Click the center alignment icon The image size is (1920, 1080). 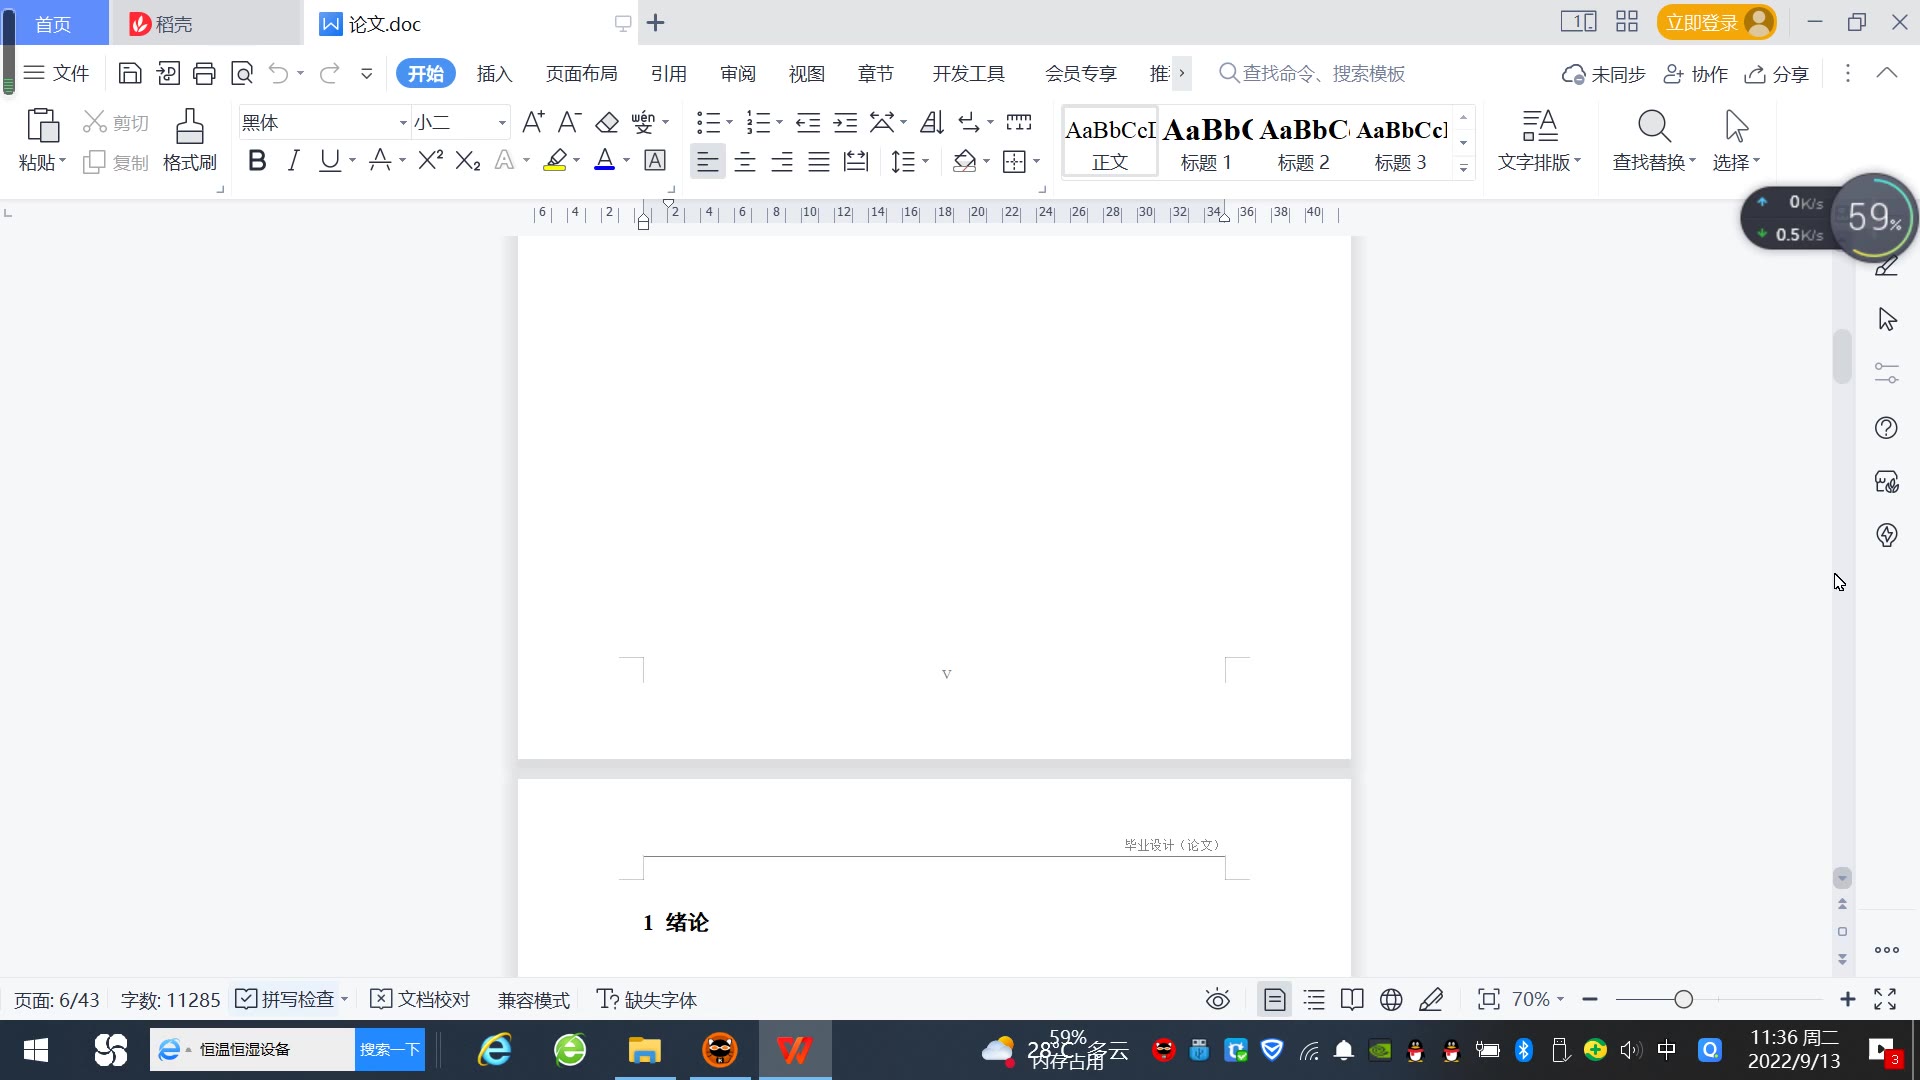pos(745,161)
